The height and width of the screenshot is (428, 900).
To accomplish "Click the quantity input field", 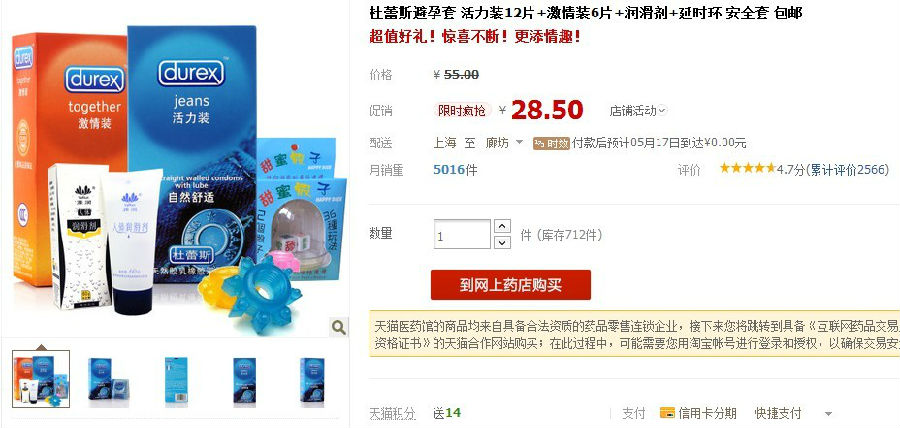I will coord(462,234).
